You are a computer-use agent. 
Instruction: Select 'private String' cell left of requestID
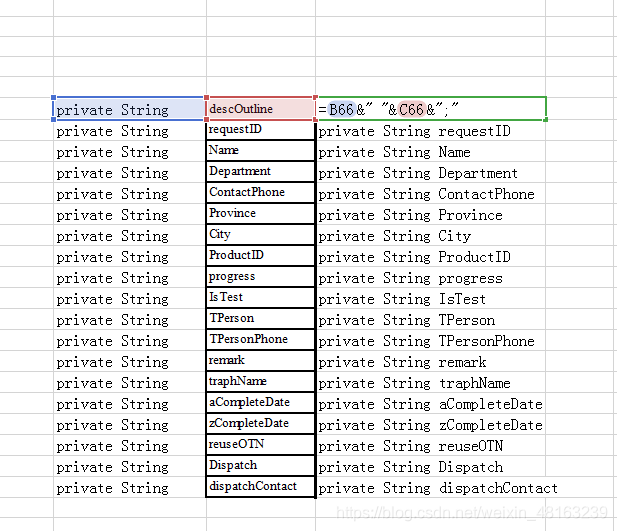tap(129, 131)
